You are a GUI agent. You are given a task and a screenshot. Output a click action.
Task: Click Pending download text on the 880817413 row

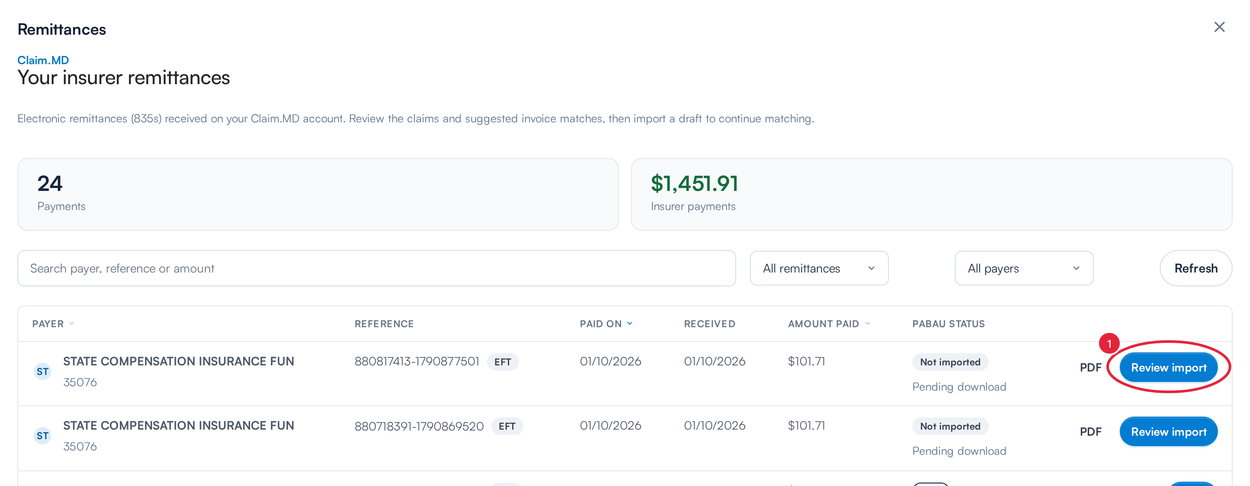tap(959, 386)
